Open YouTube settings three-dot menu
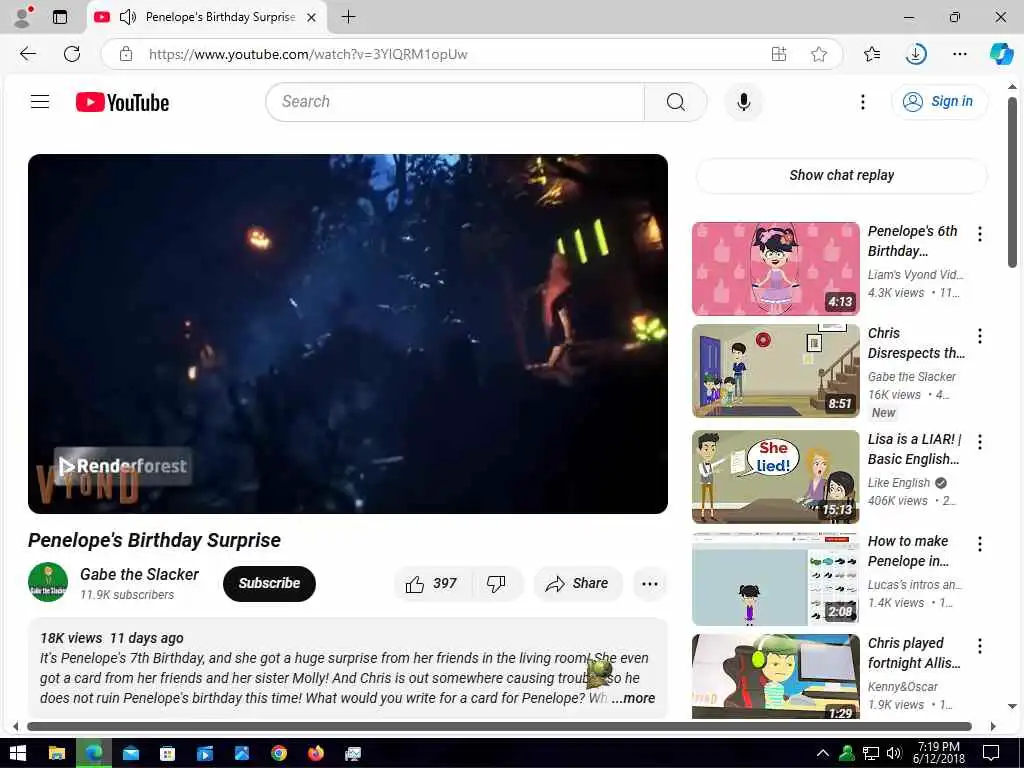 [x=863, y=102]
